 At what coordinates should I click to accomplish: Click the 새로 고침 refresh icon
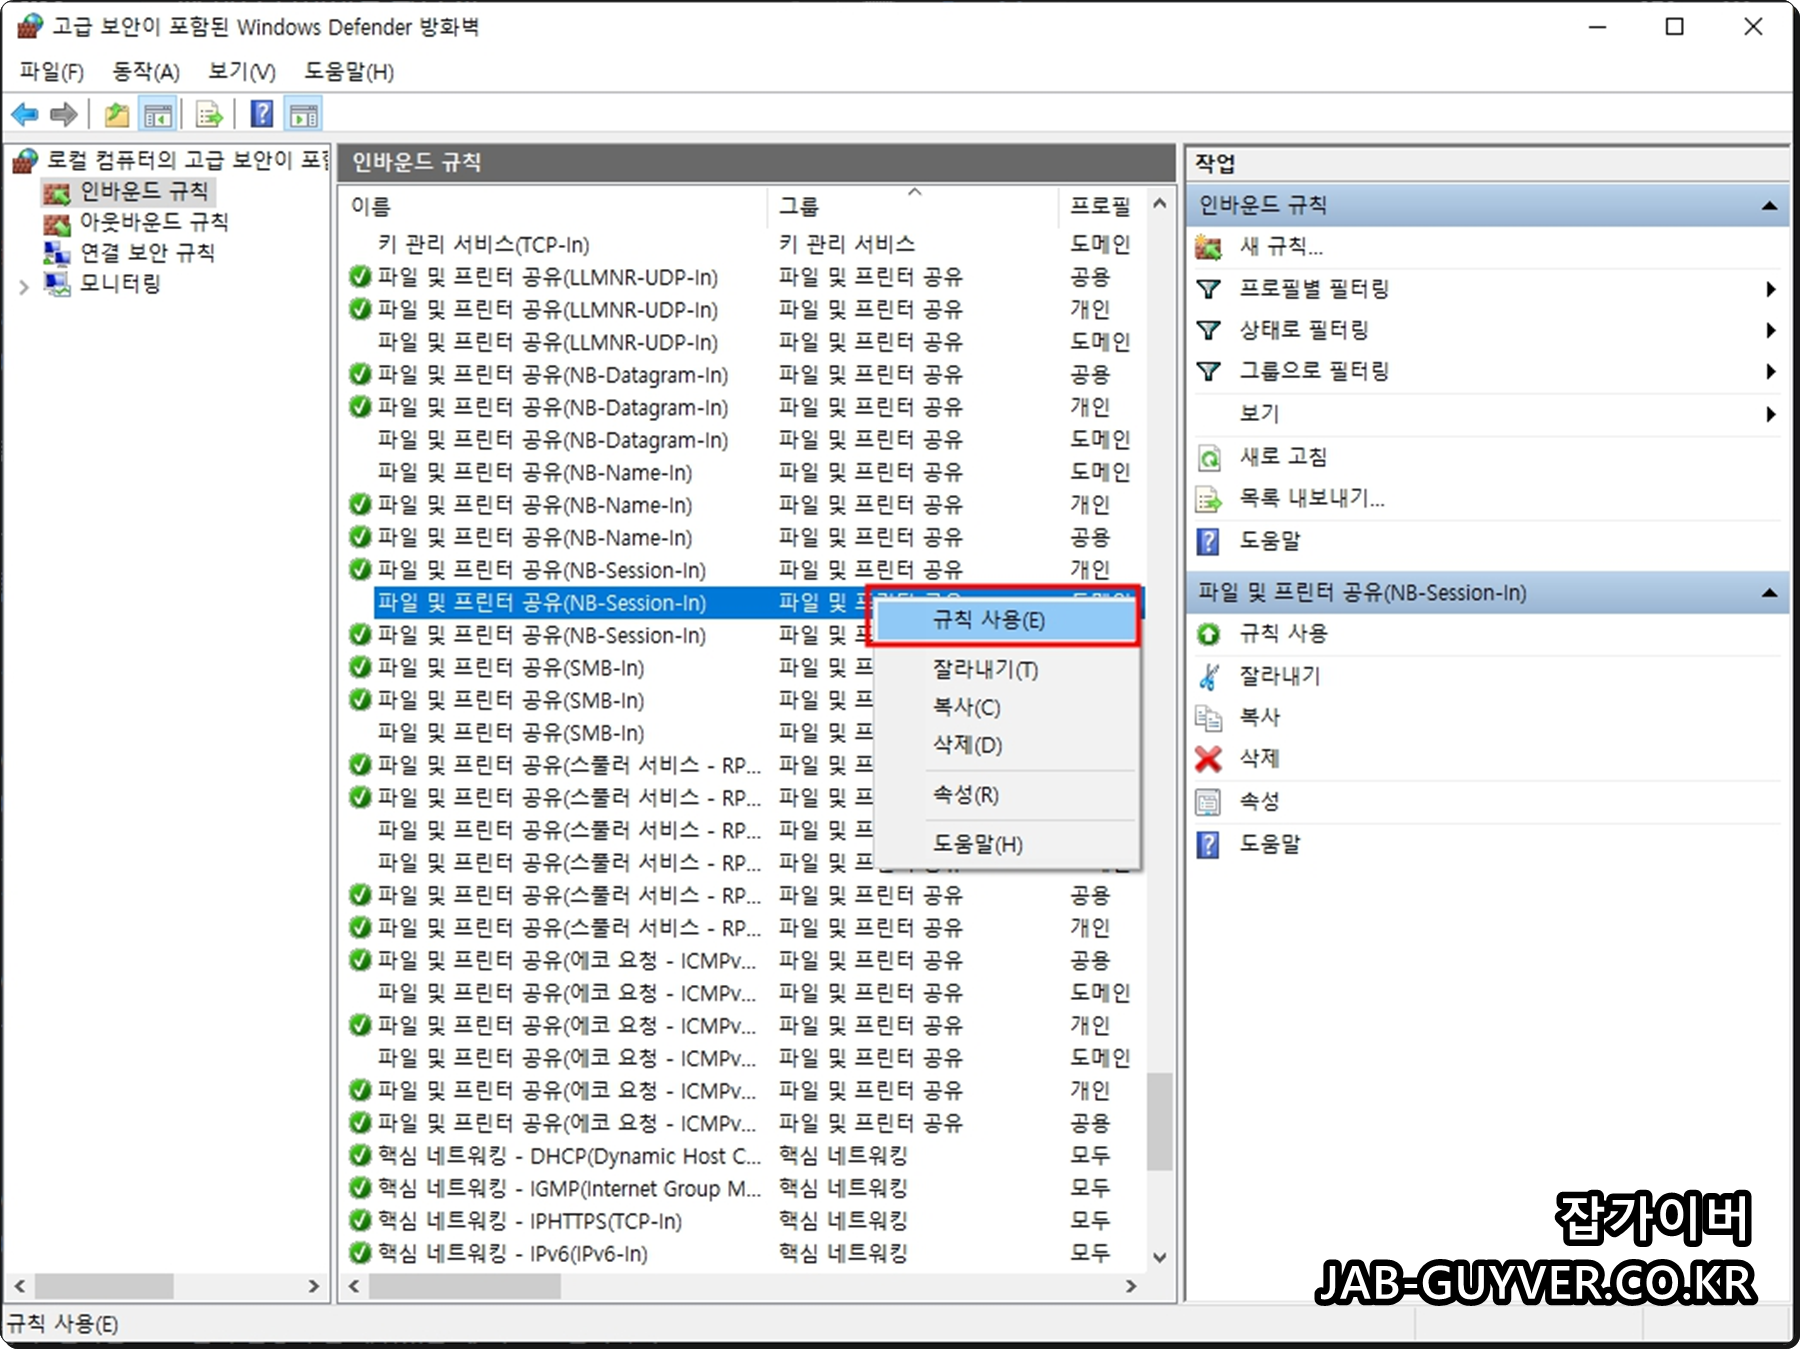pos(1209,458)
